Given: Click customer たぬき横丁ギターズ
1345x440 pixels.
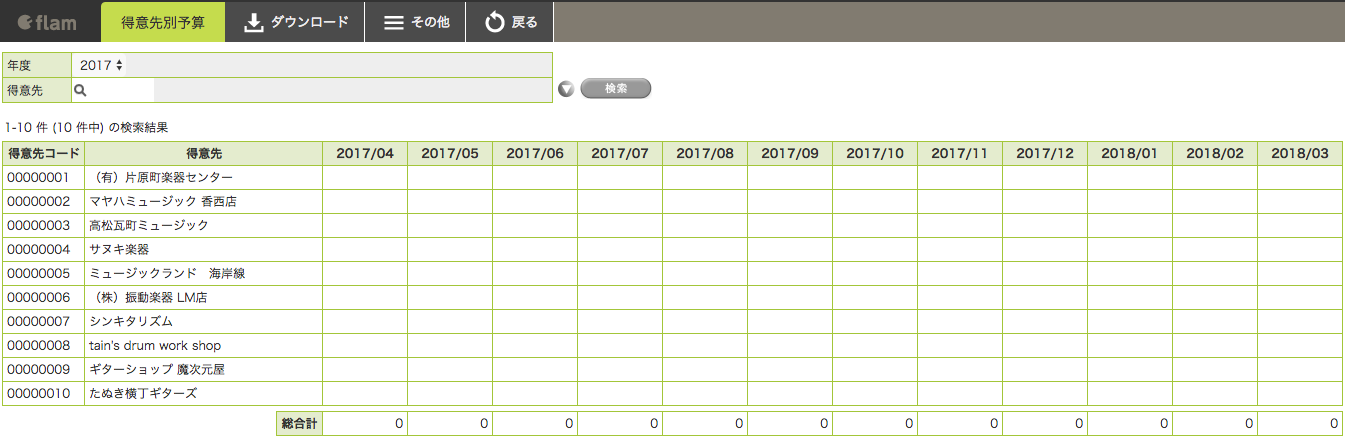Looking at the screenshot, I should (x=143, y=394).
